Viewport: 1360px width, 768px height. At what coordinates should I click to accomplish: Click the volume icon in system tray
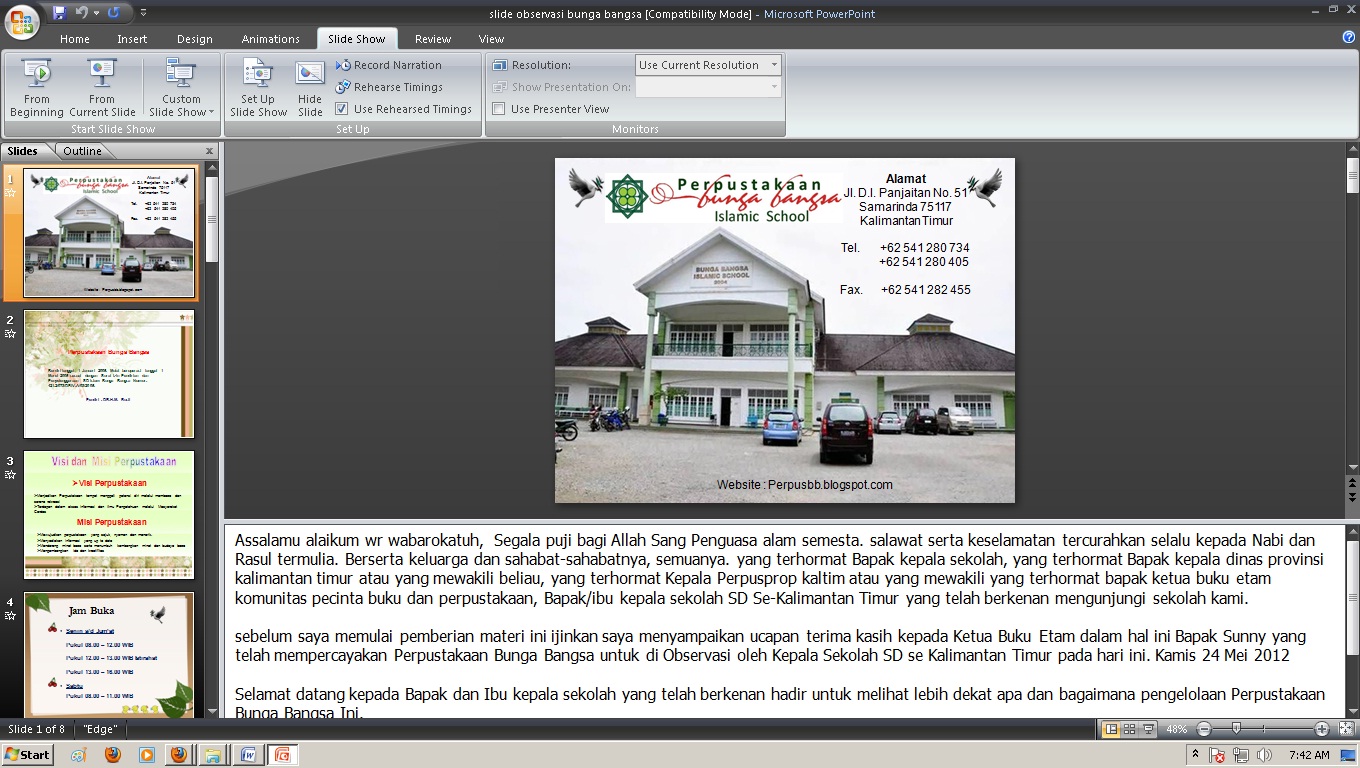[1265, 755]
